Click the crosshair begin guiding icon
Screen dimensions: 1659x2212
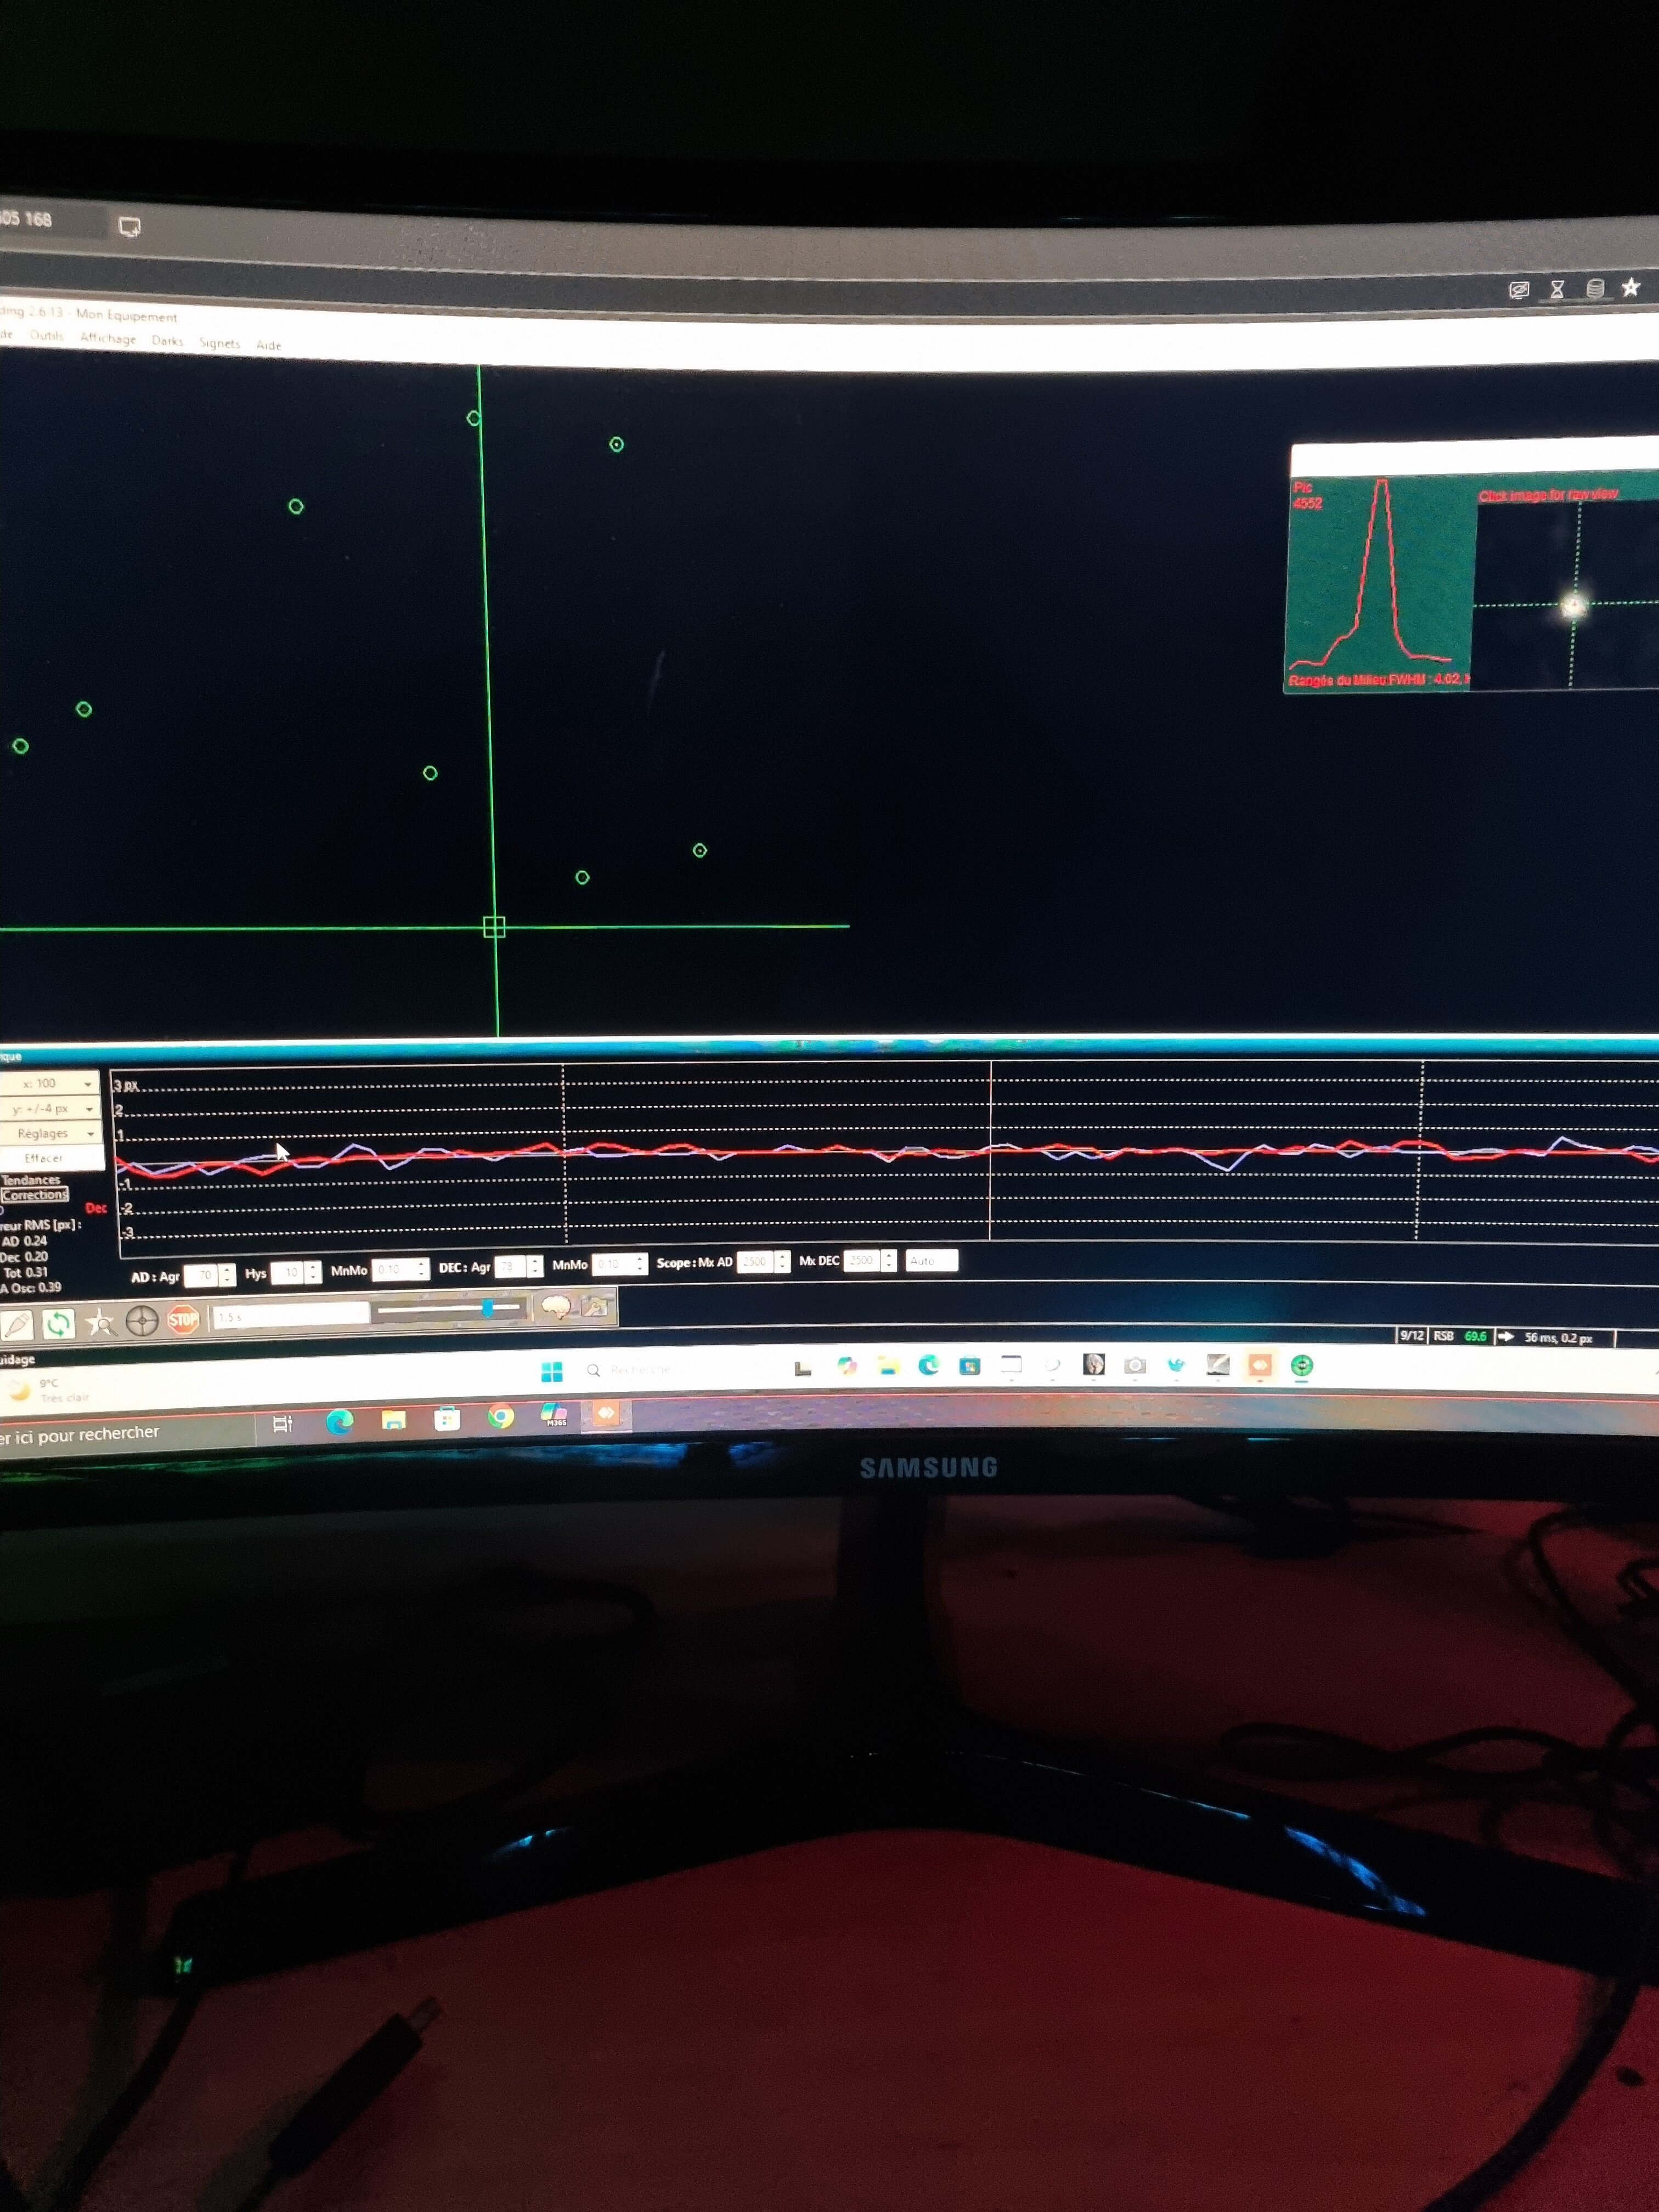click(142, 1321)
